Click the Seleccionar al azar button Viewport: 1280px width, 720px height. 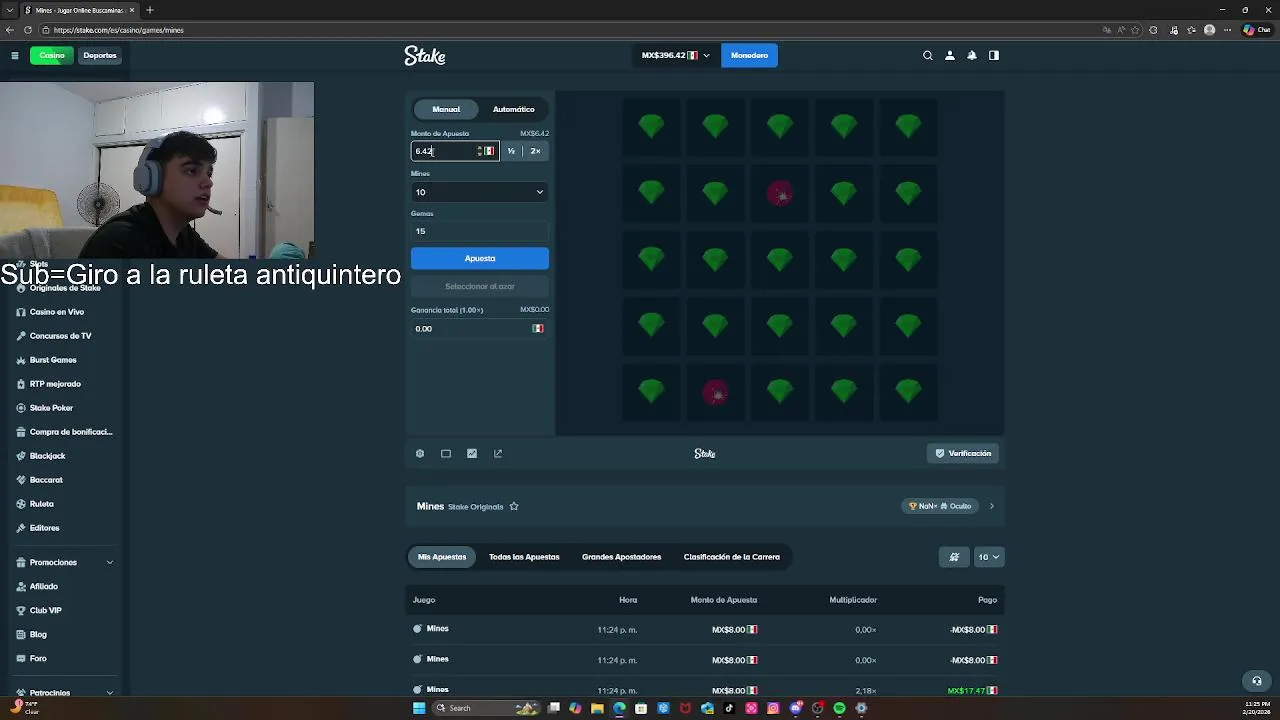[x=480, y=286]
